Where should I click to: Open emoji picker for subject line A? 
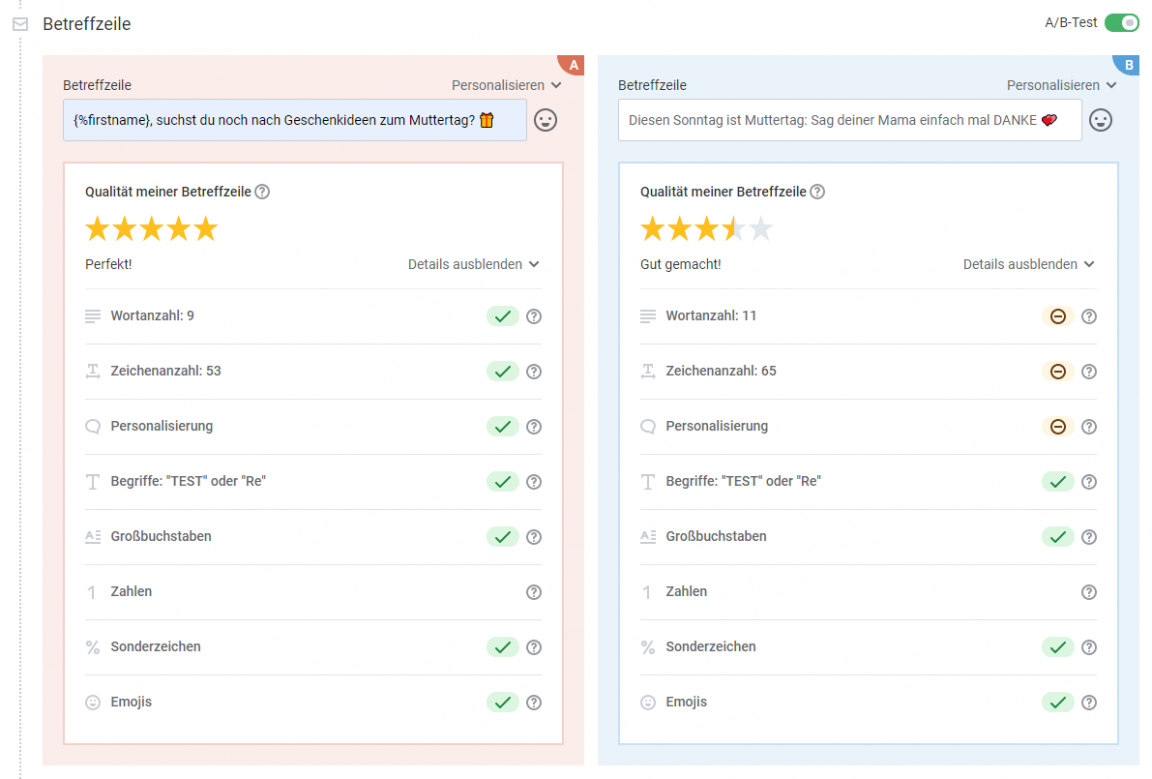point(545,120)
